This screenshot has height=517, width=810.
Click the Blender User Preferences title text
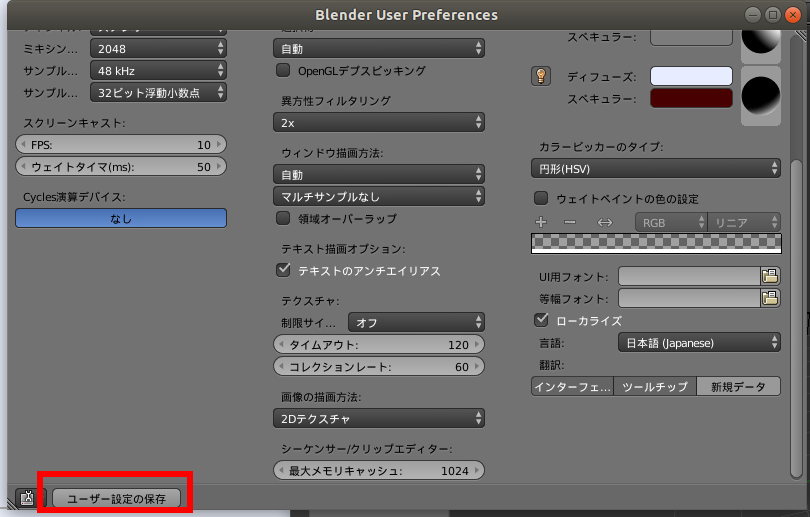click(407, 15)
